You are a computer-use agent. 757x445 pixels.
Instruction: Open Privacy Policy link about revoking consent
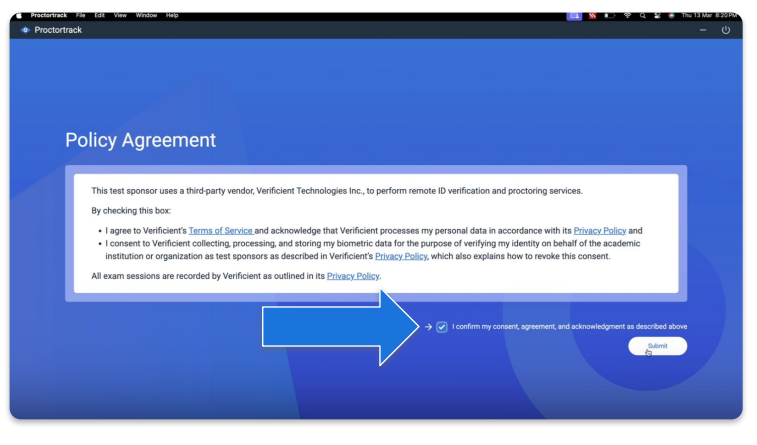tap(401, 256)
